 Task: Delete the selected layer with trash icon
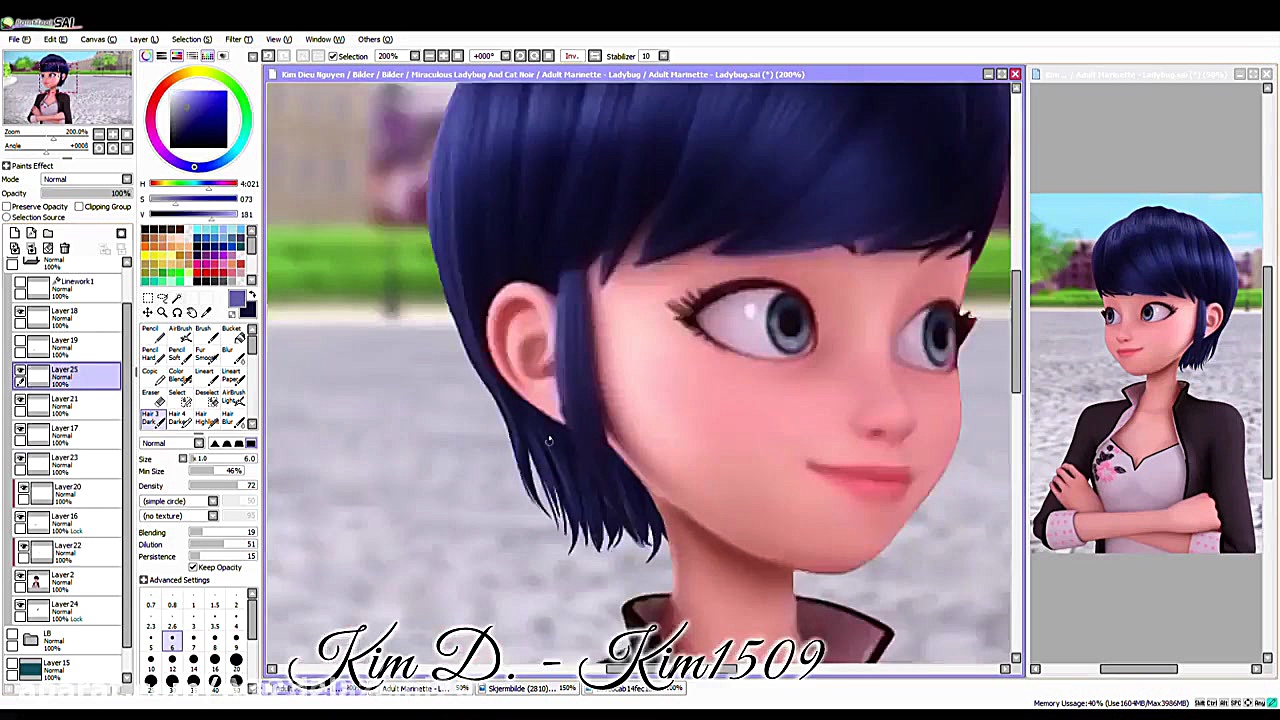(x=65, y=248)
